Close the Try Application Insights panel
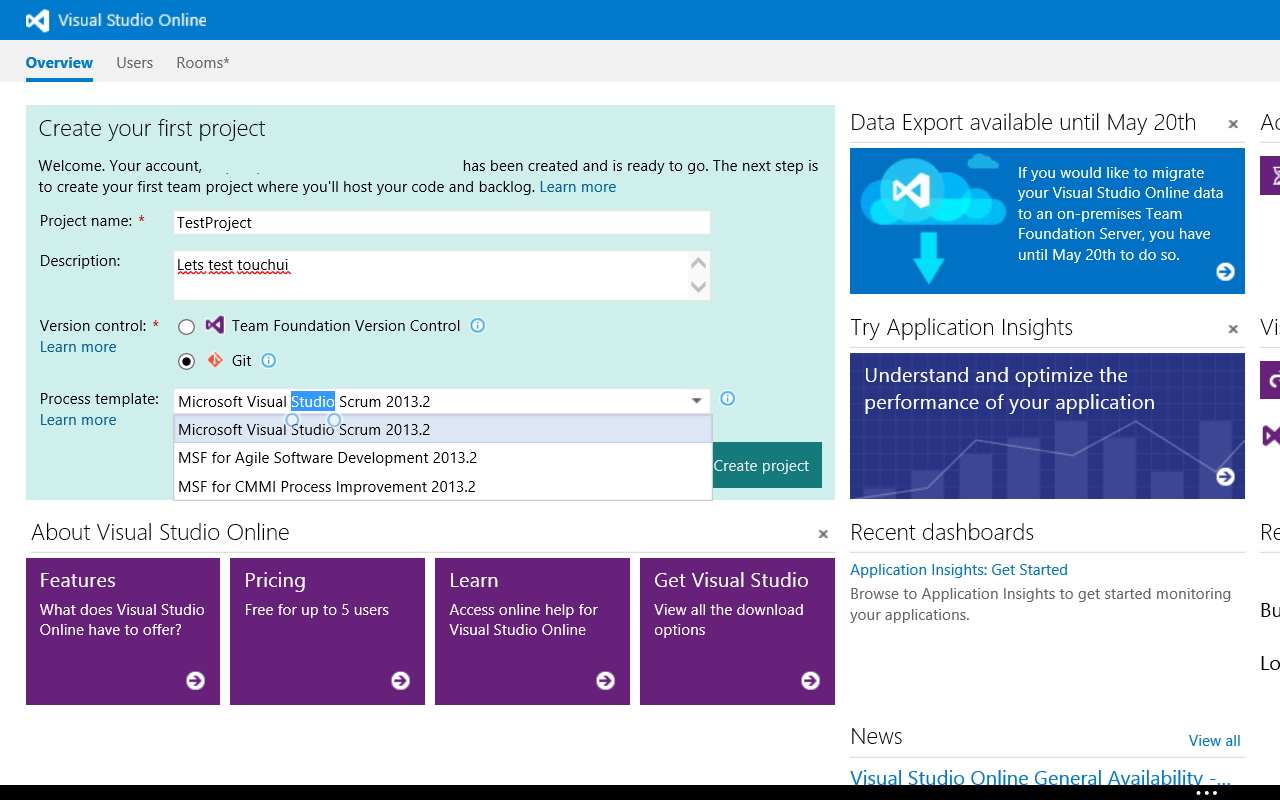The image size is (1280, 800). tap(1233, 329)
